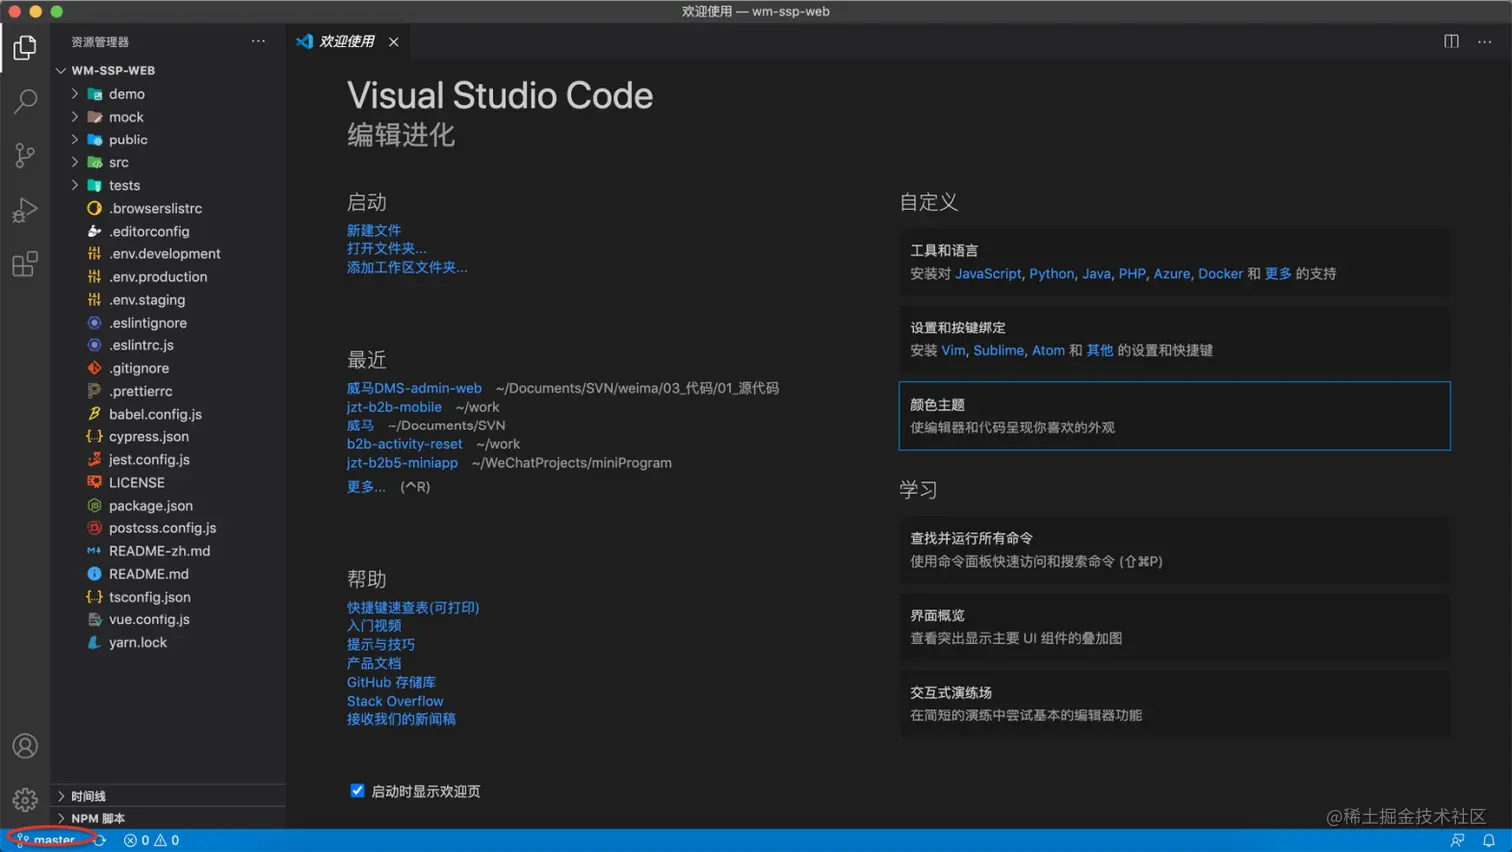Viewport: 1512px width, 852px height.
Task: Open the notifications bell in status bar
Action: (1489, 840)
